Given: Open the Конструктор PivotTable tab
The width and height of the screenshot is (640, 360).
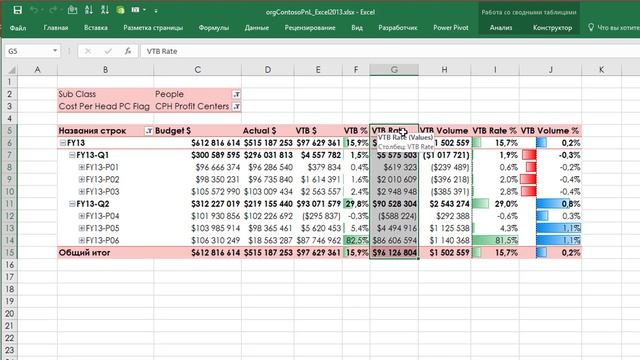Looking at the screenshot, I should coord(552,28).
